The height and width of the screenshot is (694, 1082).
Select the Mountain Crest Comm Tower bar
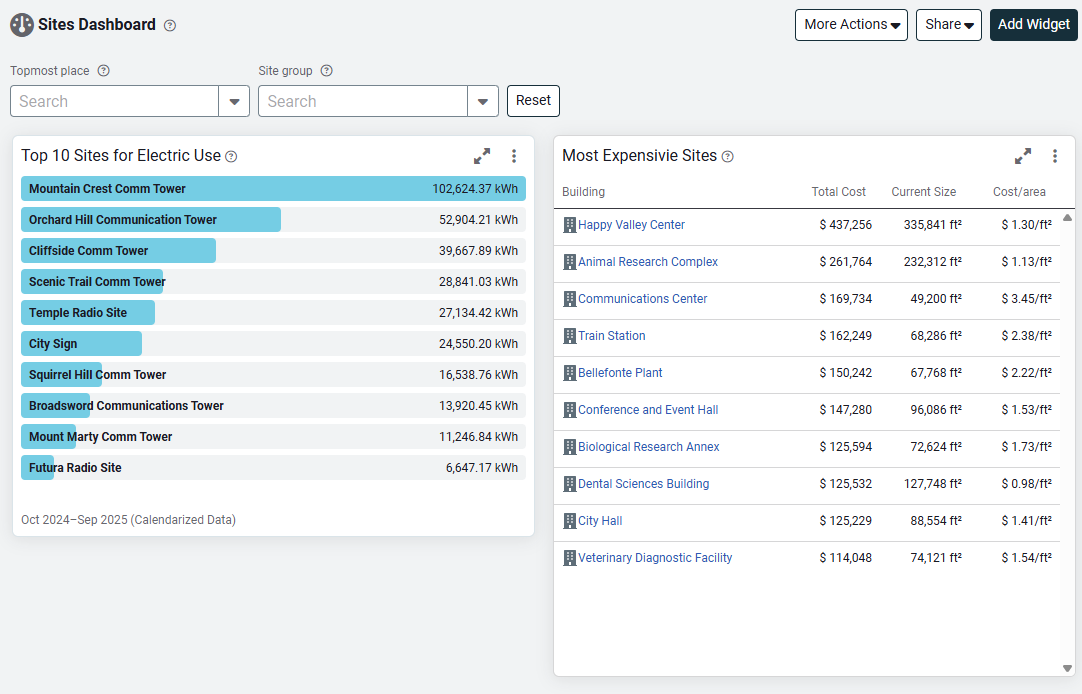(x=273, y=189)
